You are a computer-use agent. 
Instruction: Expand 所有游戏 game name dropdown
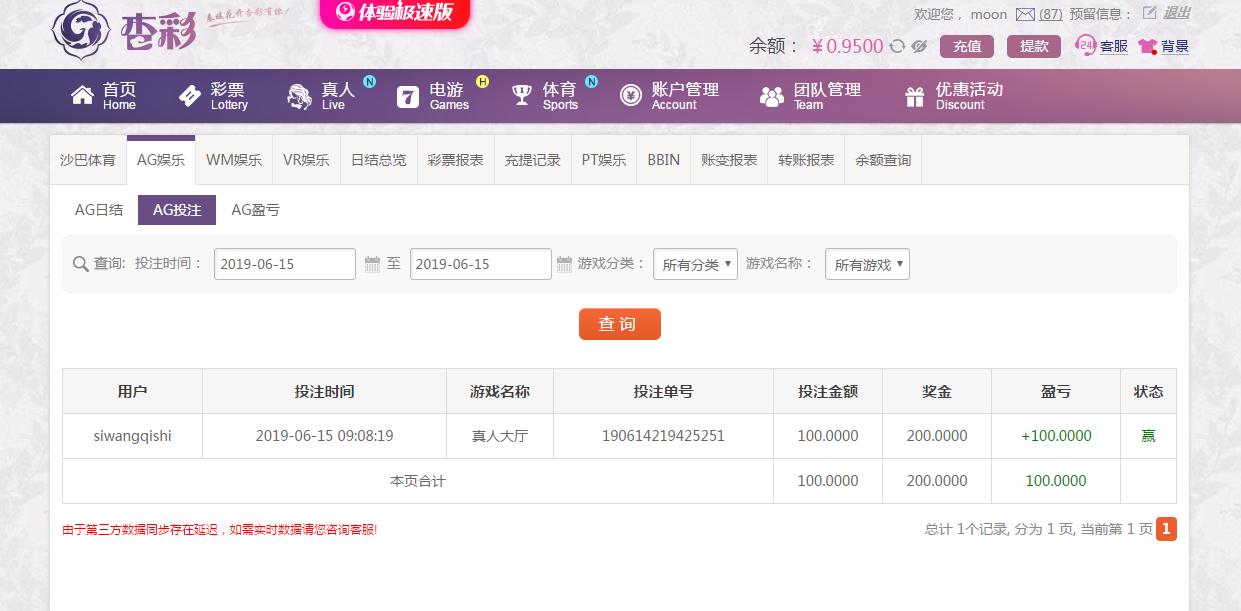tap(867, 264)
